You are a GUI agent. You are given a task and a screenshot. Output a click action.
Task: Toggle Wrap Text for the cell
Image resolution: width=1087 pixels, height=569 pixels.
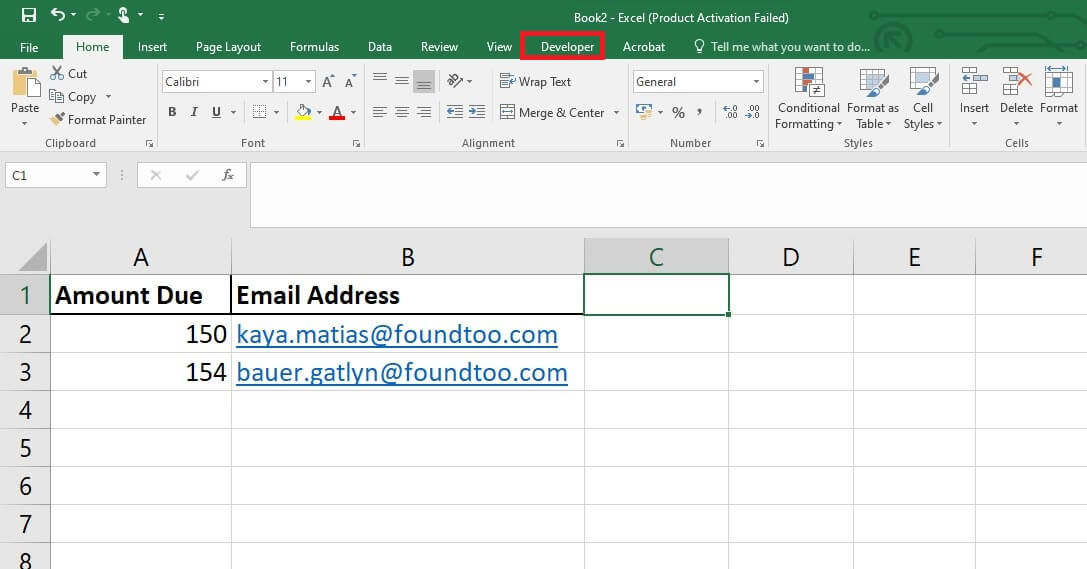coord(536,82)
